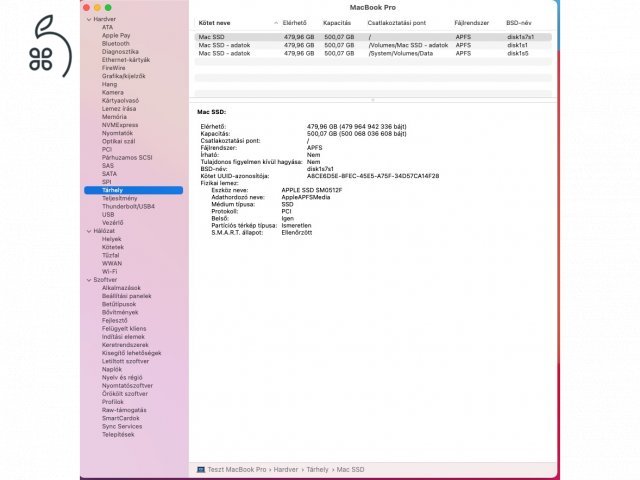640x480 pixels.
Task: Select Beállítási panelek in the sidebar
Action: [127, 296]
